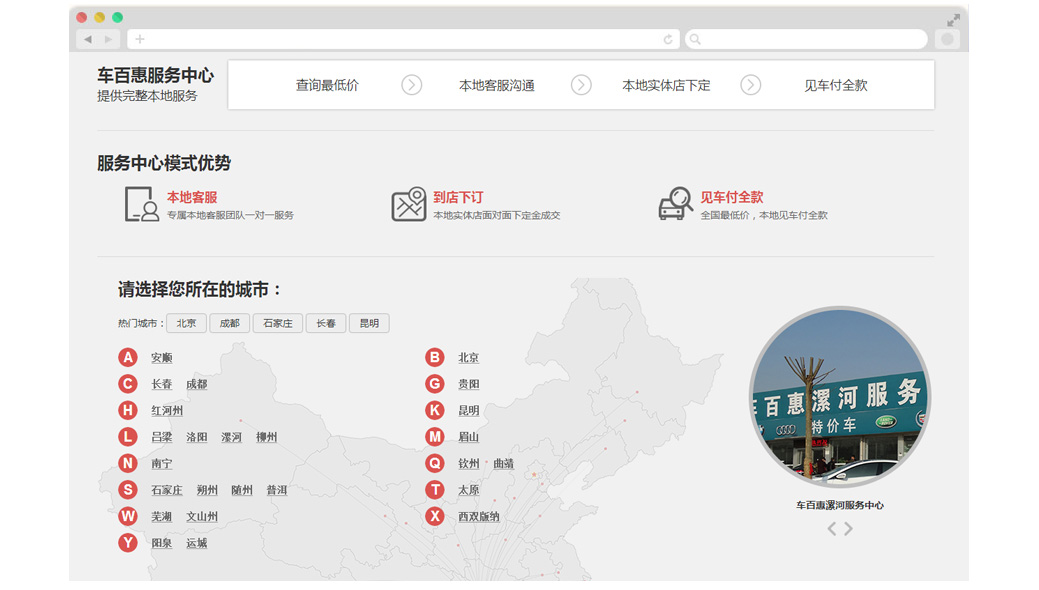Open city link 眉山
The height and width of the screenshot is (590, 1039).
[468, 437]
